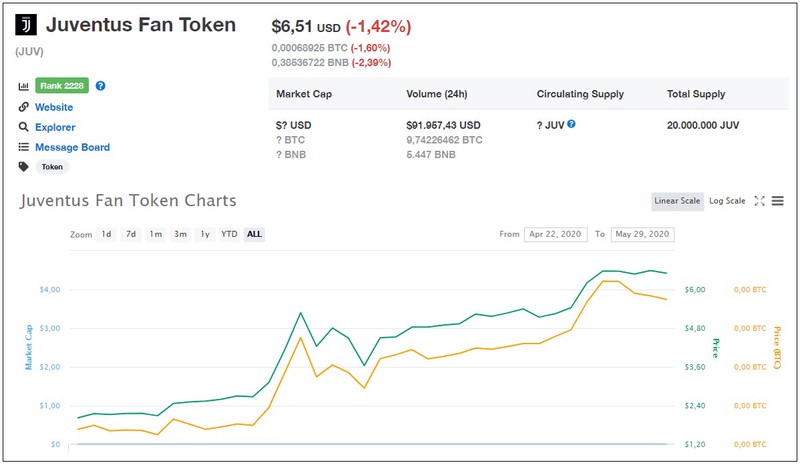Screen dimensions: 800x465
Task: Set chart zoom to 7d
Action: click(x=131, y=234)
